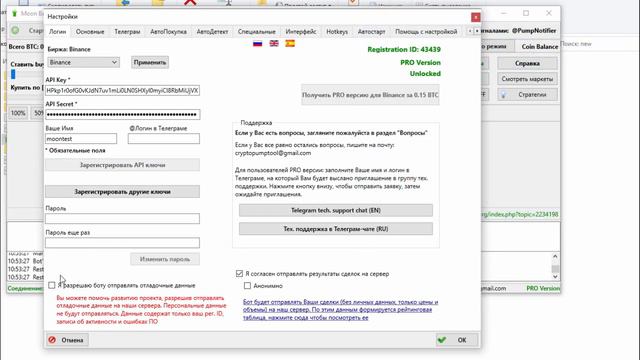
Task: Click the blue buy slider handle
Action: (x=13, y=74)
